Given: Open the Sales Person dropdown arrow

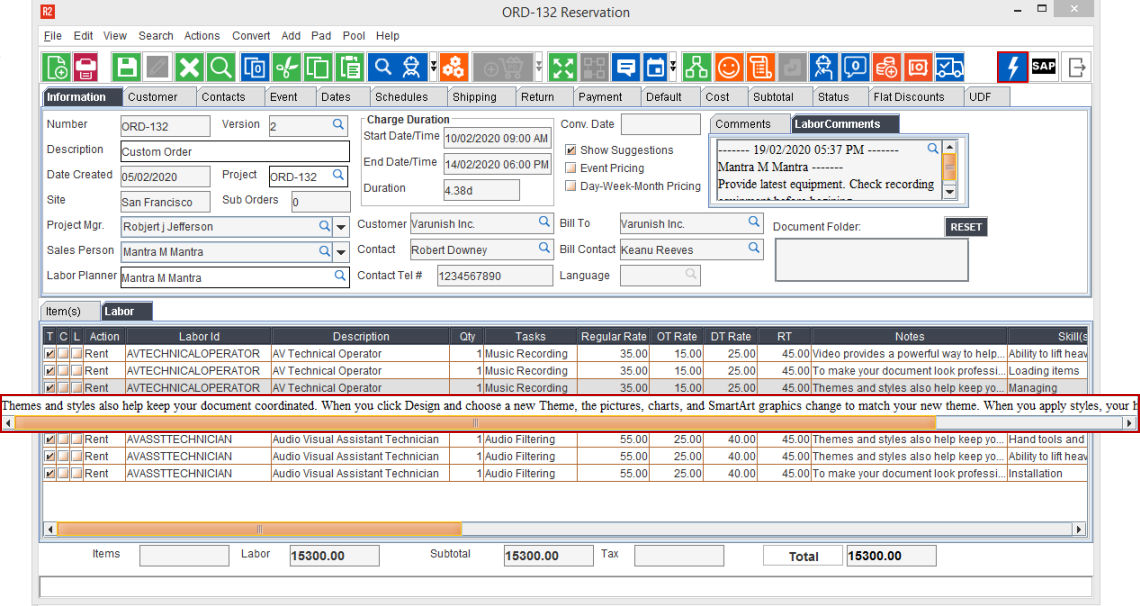Looking at the screenshot, I should tap(342, 252).
